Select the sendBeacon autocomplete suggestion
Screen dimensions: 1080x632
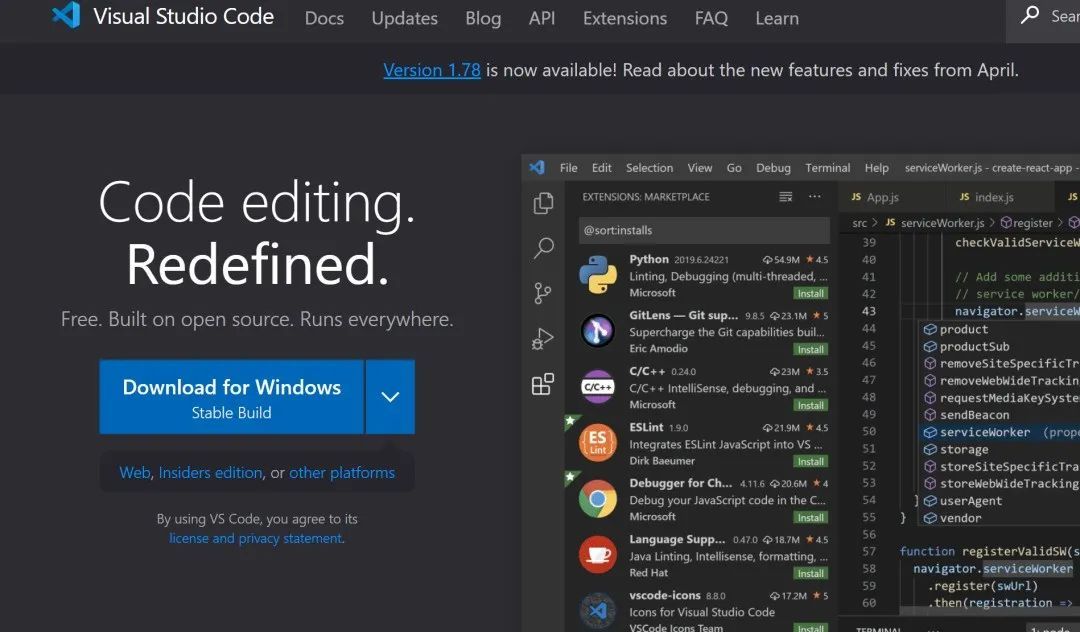click(974, 415)
